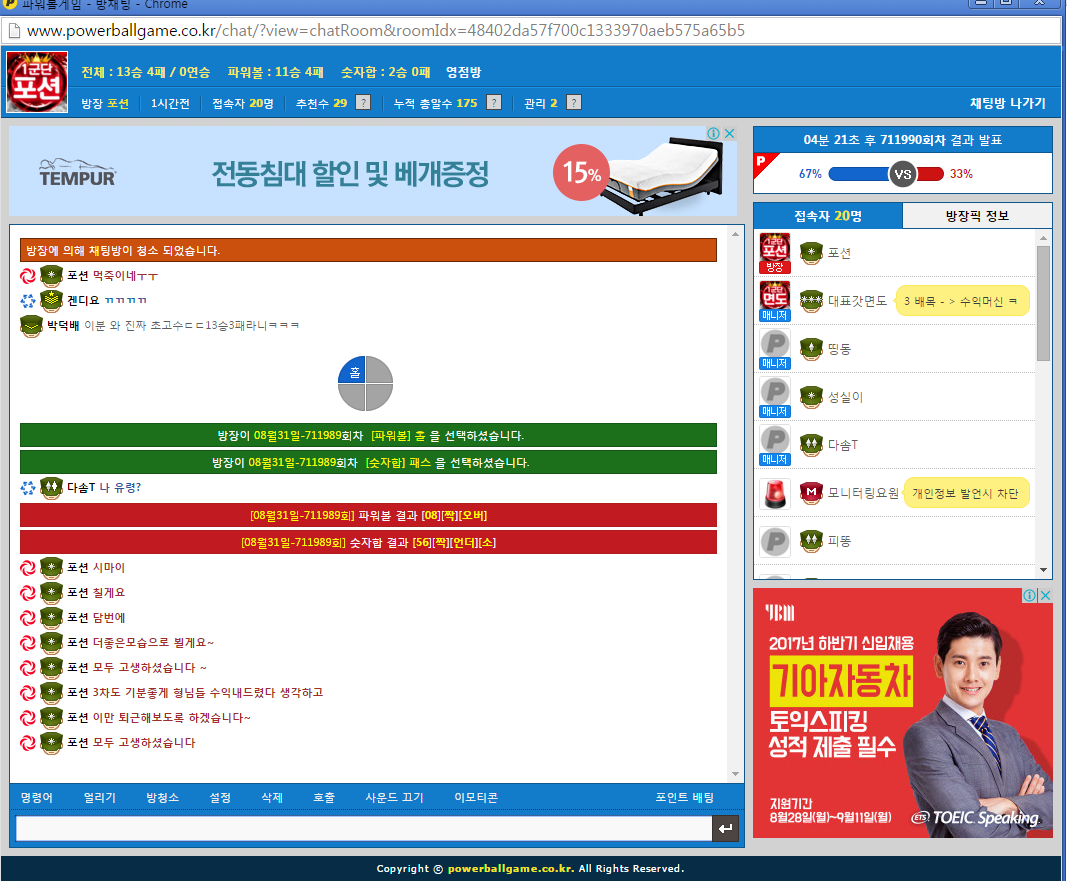Viewport: 1067px width, 881px height.
Task: Open the powerballgame.co.kr footer link
Action: 510,868
